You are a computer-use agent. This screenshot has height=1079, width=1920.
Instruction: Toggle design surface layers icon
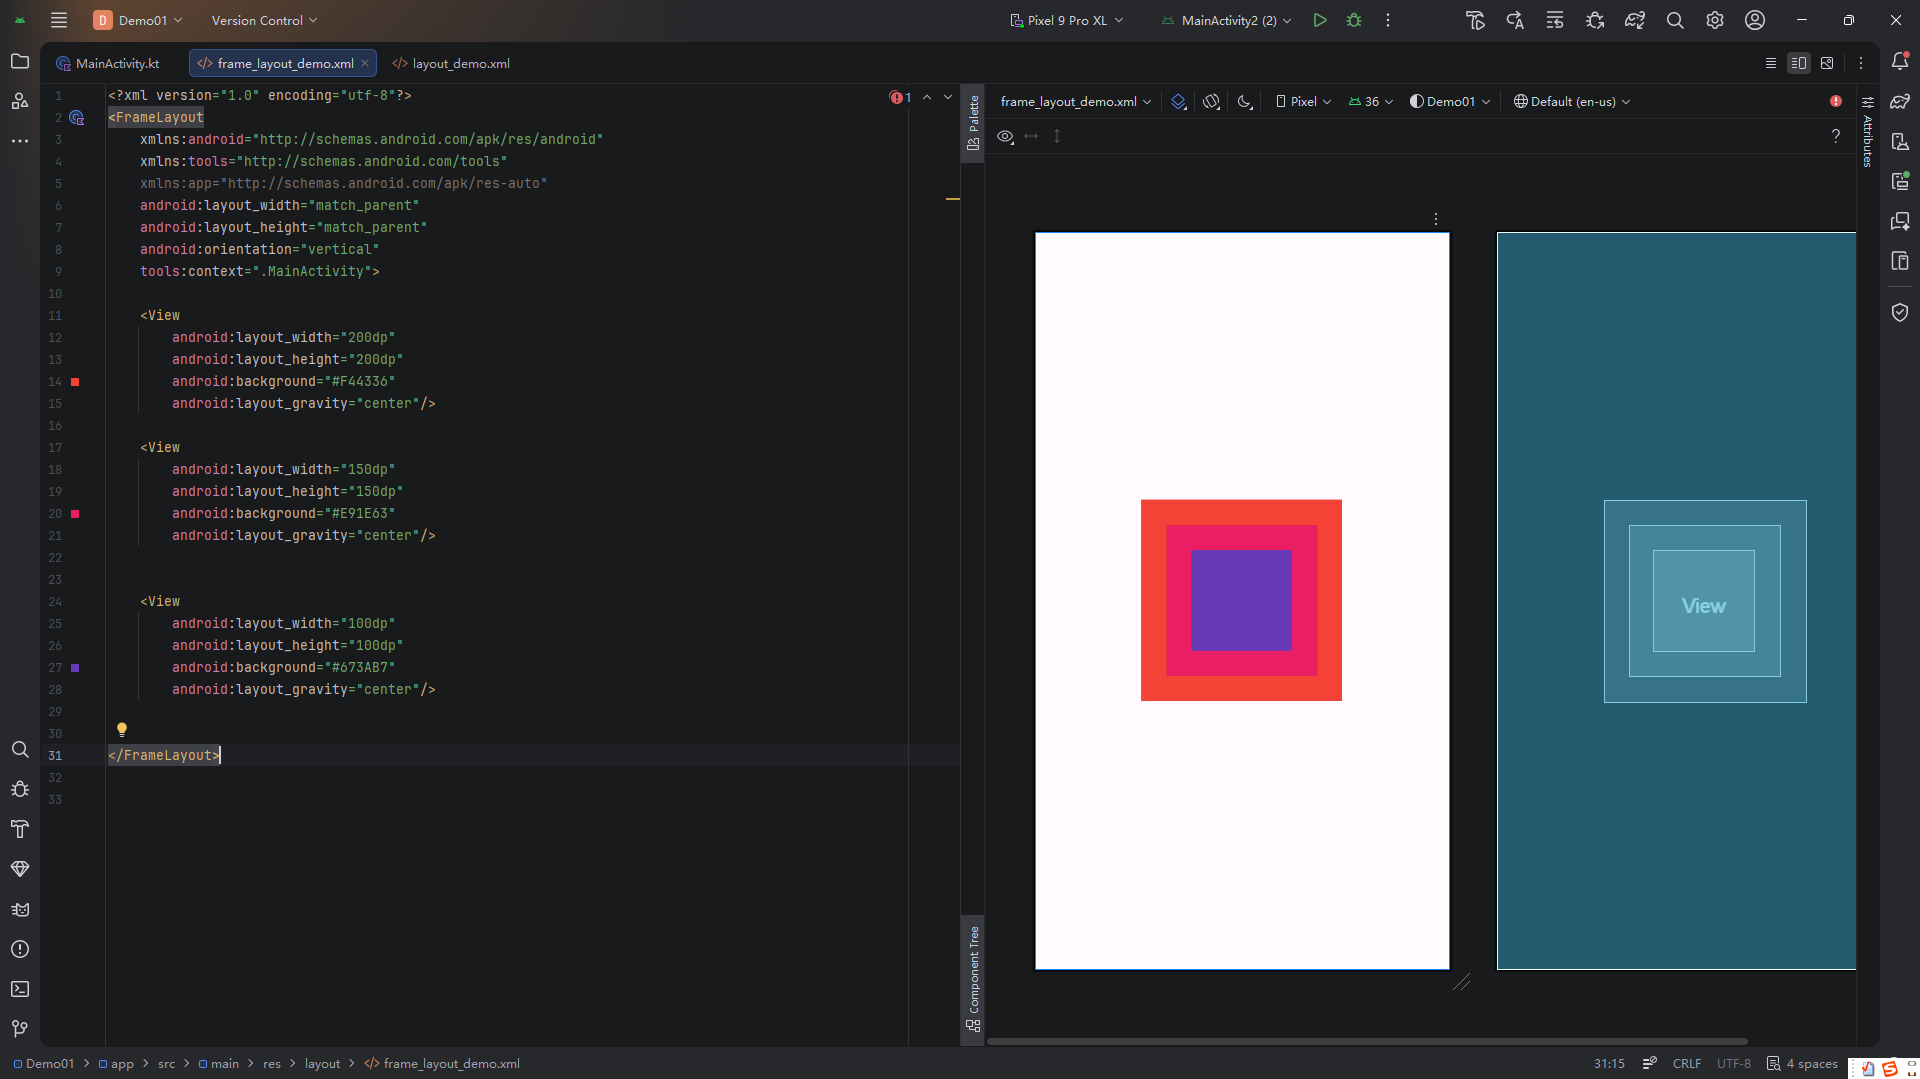pyautogui.click(x=1178, y=102)
